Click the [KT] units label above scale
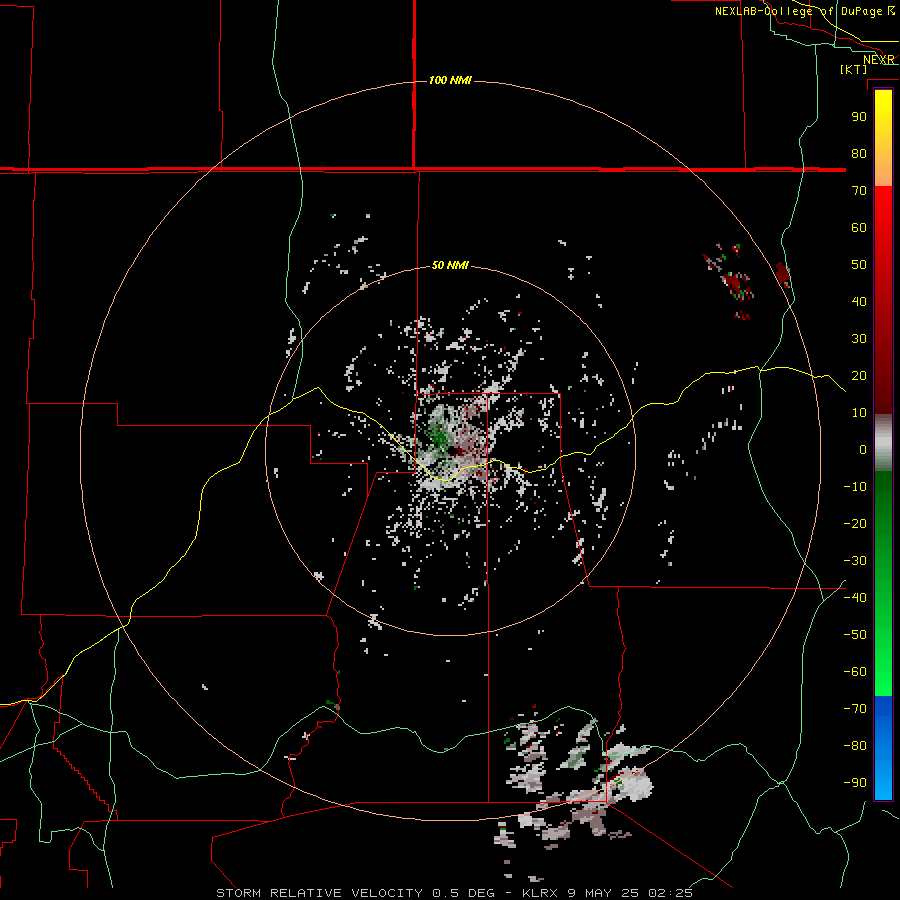This screenshot has width=900, height=900. coord(854,69)
